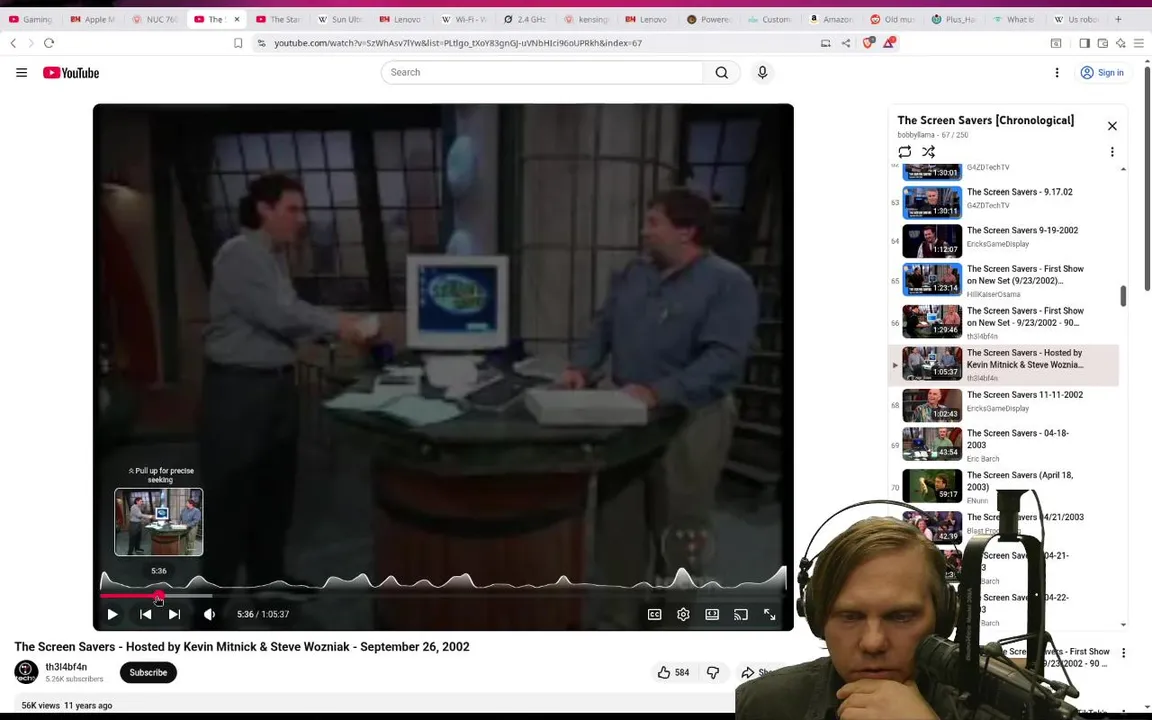This screenshot has height=720, width=1152.
Task: Click playlist title The Screen Savers [Chronological]
Action: coord(985,120)
